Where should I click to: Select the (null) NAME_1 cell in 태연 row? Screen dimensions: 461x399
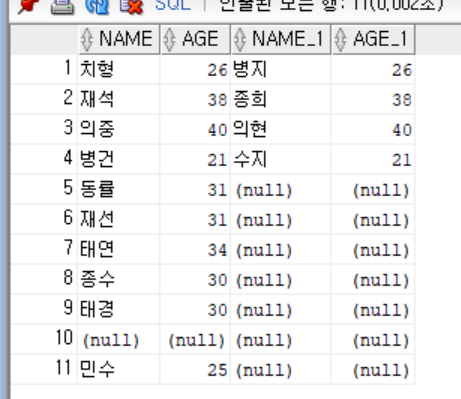pos(281,249)
